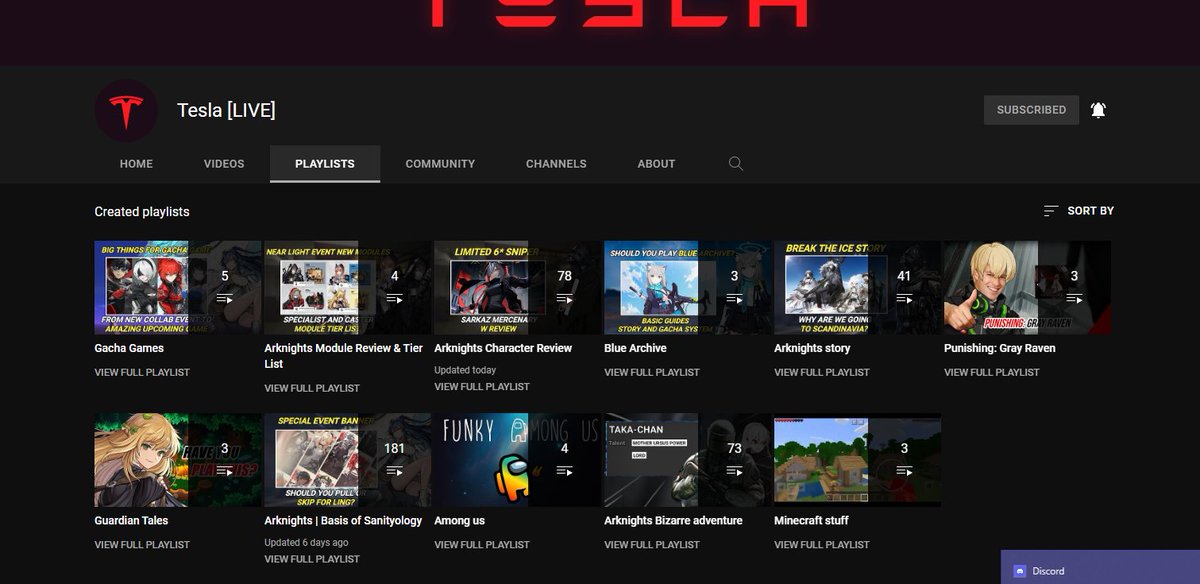Switch to the Home tab
This screenshot has height=584, width=1200.
click(x=136, y=164)
